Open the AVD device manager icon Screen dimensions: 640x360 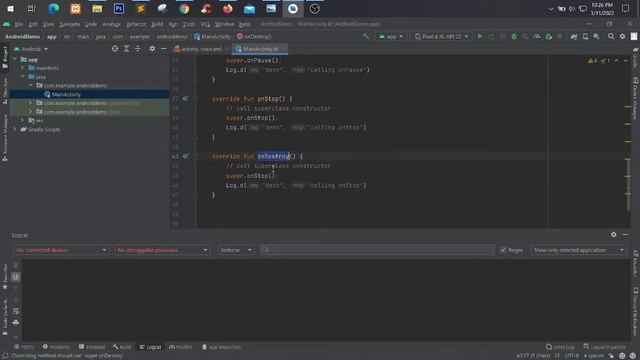click(585, 37)
